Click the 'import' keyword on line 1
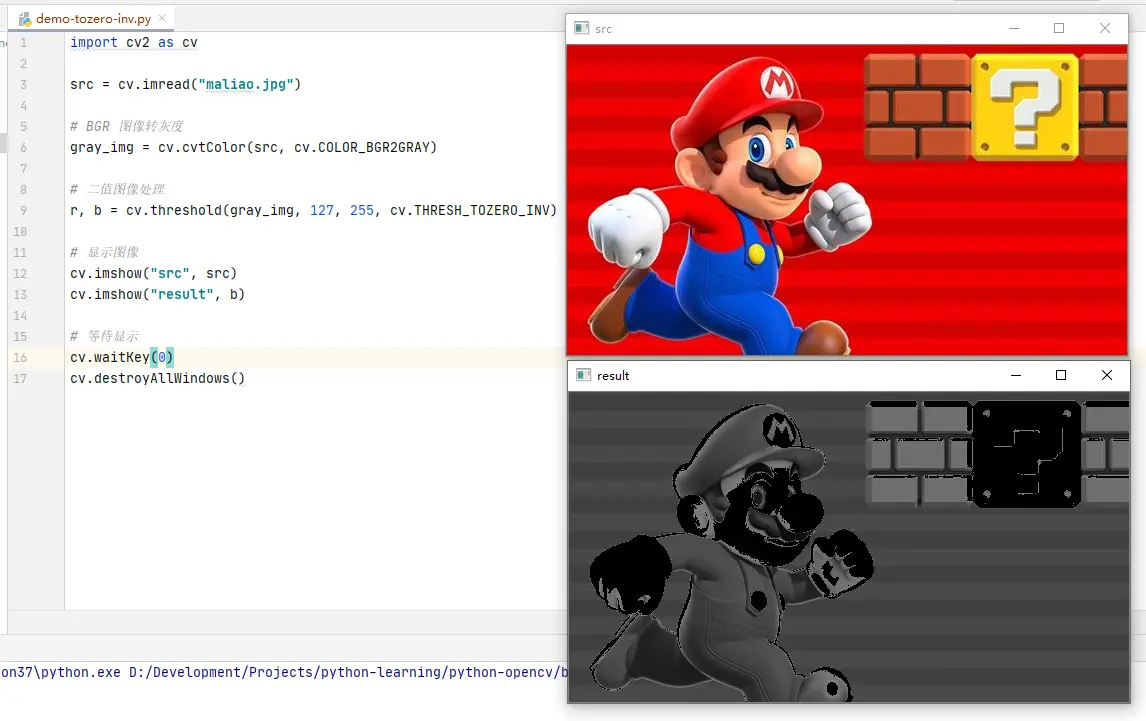 94,42
